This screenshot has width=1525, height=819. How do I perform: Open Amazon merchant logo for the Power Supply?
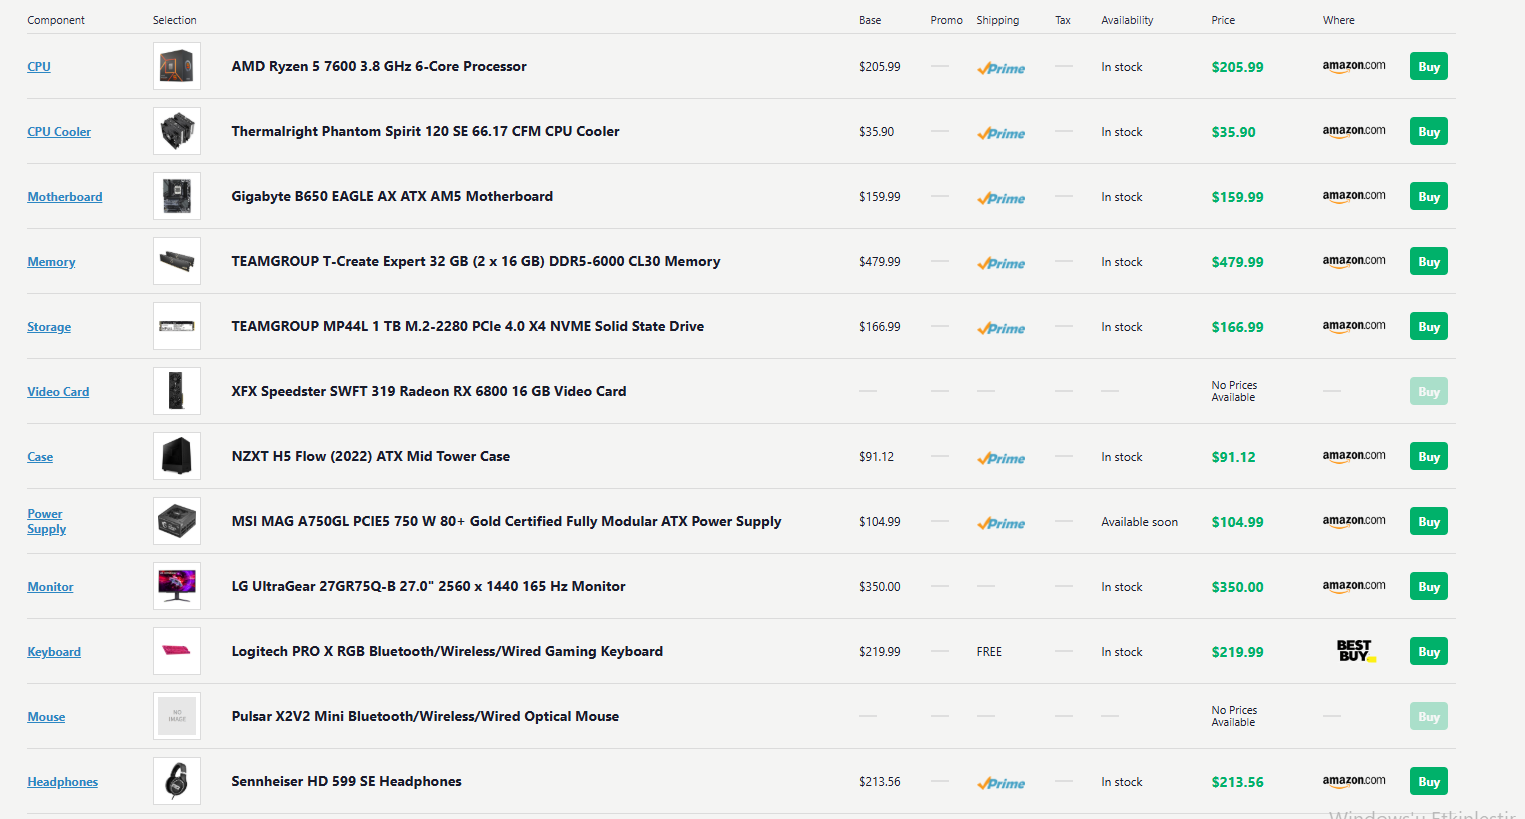click(1354, 521)
